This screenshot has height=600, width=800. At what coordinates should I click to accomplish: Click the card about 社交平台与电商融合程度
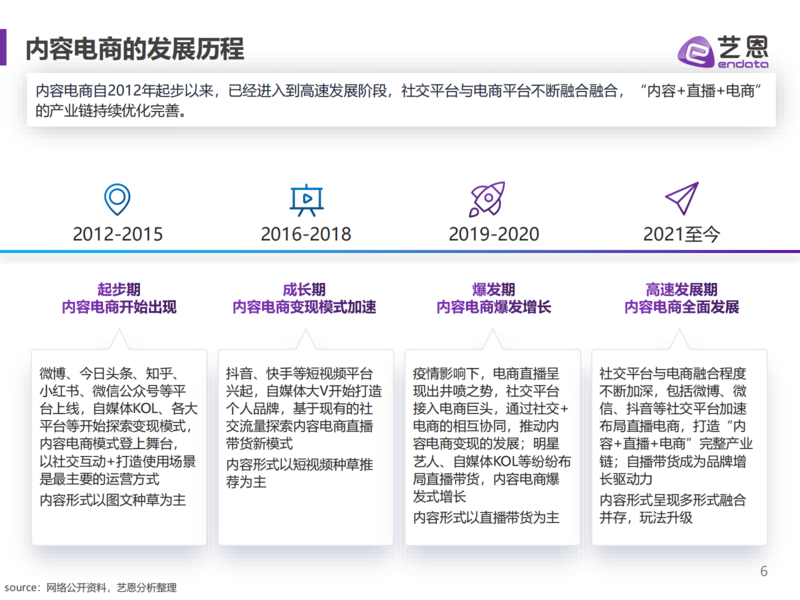680,445
